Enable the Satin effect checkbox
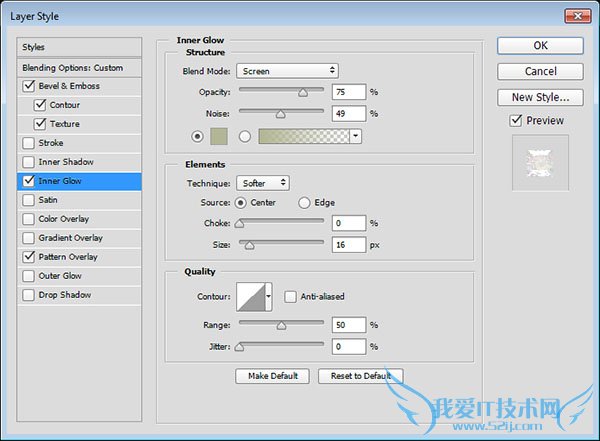 pyautogui.click(x=29, y=200)
